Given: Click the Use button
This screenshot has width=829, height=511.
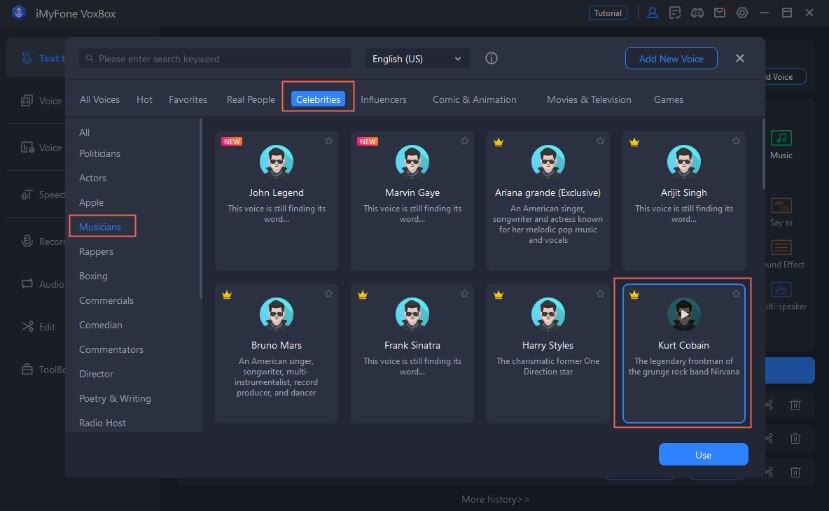Looking at the screenshot, I should [703, 454].
